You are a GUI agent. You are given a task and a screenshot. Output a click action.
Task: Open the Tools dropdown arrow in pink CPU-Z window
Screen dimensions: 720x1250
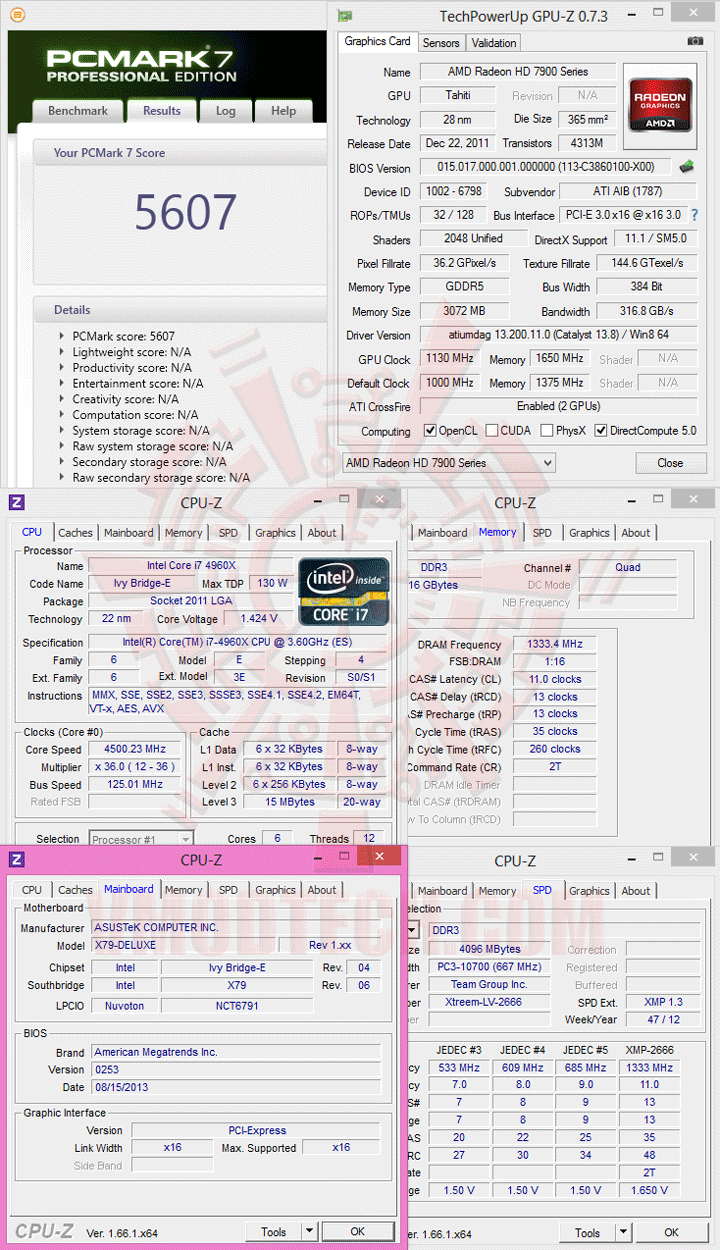point(309,1232)
